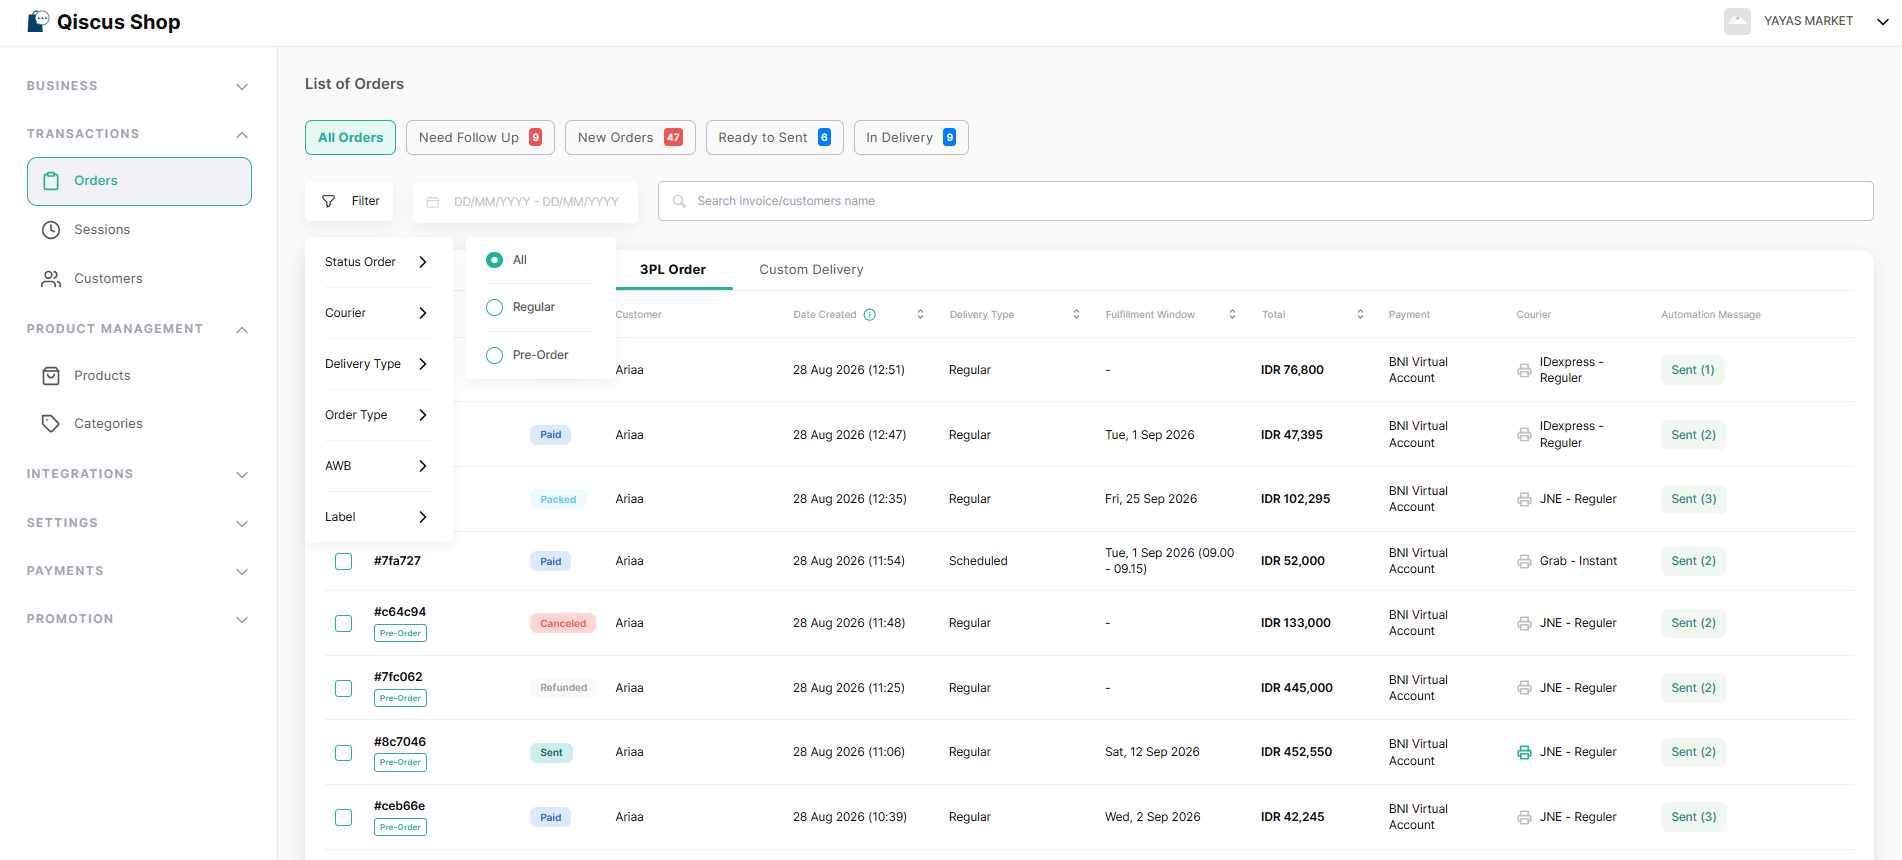
Task: Open the AWB filter submenu
Action: [377, 466]
